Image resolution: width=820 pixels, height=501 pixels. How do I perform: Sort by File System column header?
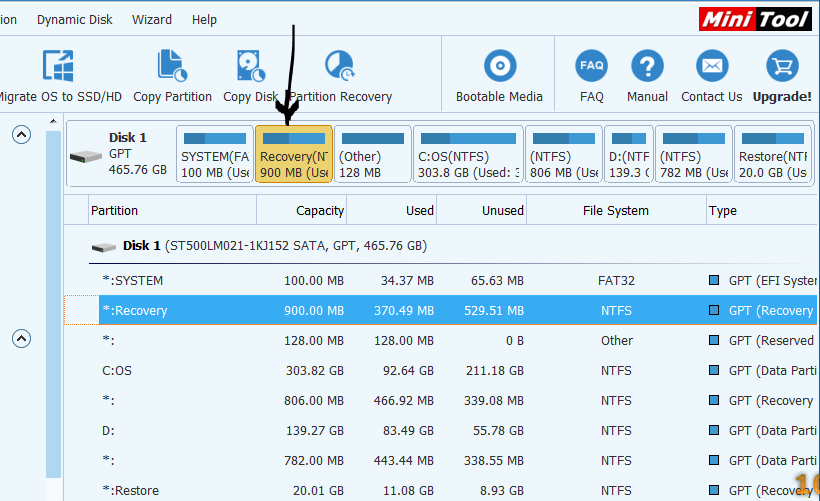[x=616, y=210]
